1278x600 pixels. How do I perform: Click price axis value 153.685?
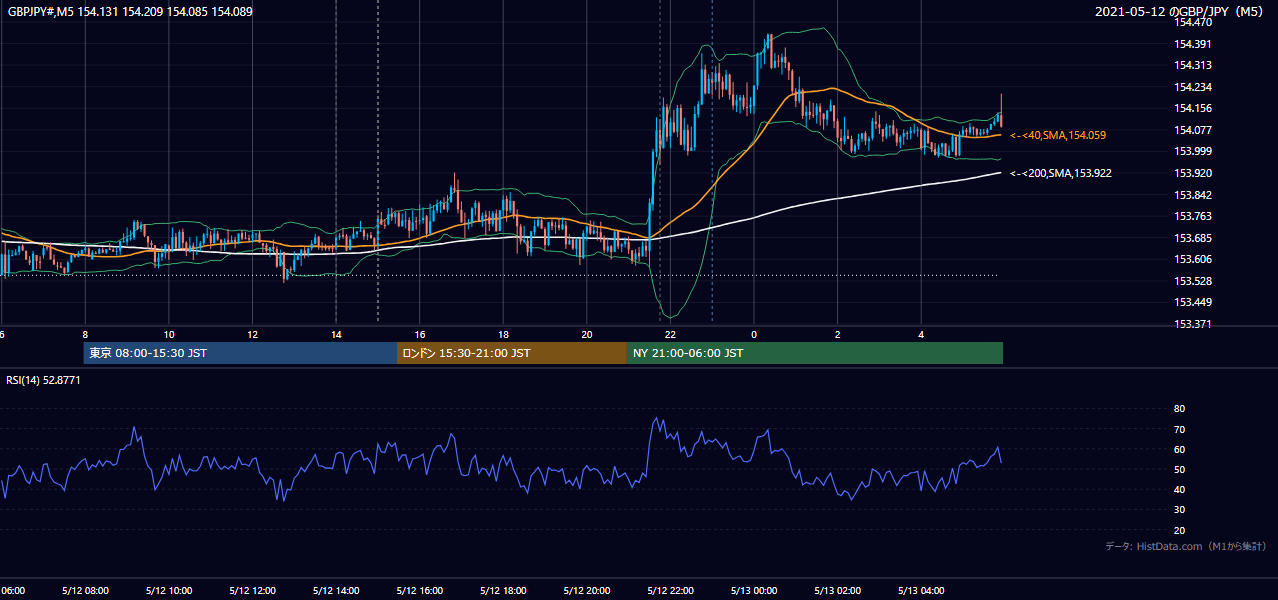[x=1194, y=238]
